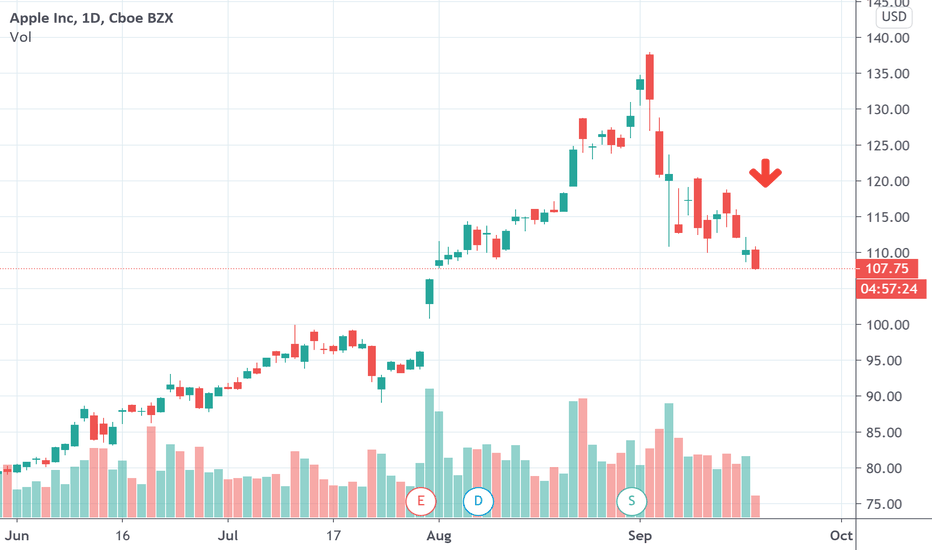The width and height of the screenshot is (932, 550).
Task: Click the Apple Inc chart title
Action: 92,18
